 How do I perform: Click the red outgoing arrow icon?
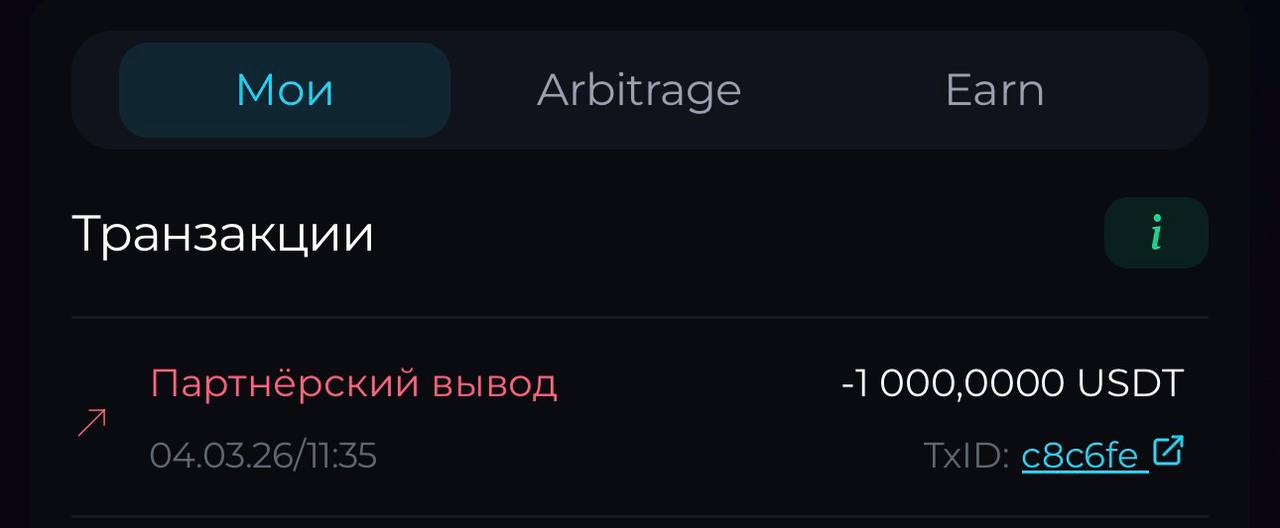coord(92,422)
